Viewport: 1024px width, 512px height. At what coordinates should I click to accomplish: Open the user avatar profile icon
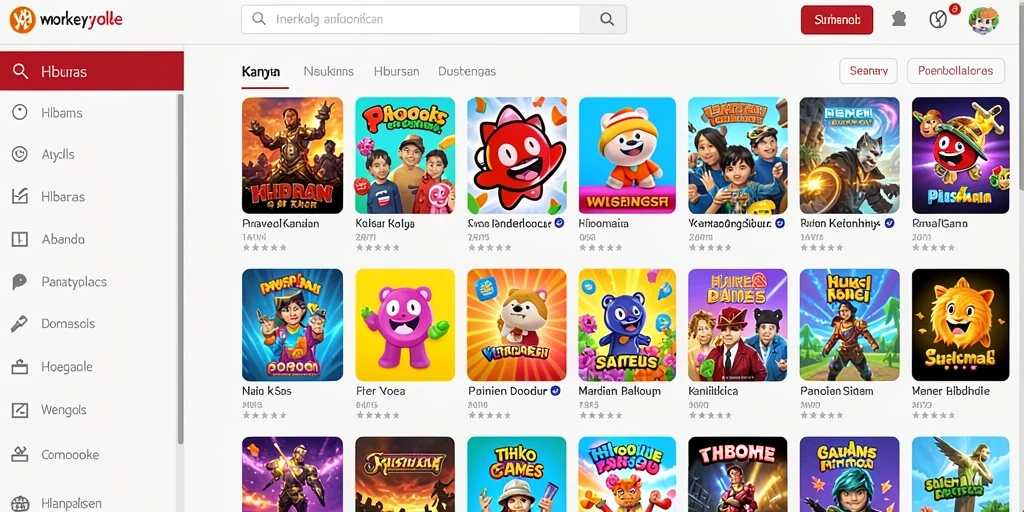coord(984,20)
